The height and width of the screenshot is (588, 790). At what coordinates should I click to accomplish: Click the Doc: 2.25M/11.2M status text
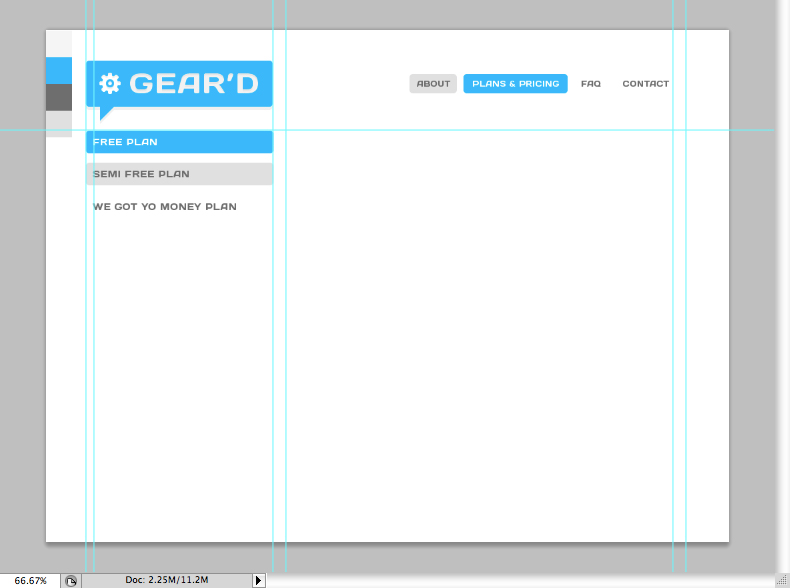click(x=167, y=580)
